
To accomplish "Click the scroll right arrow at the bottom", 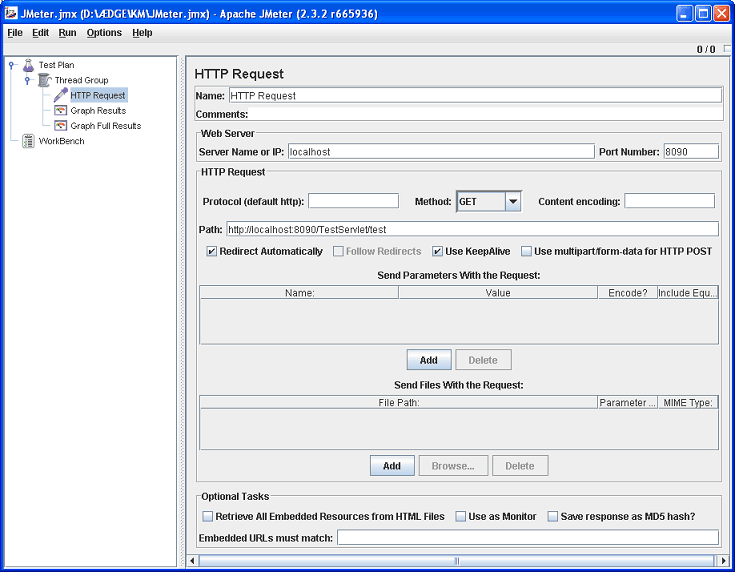I will [x=724, y=561].
